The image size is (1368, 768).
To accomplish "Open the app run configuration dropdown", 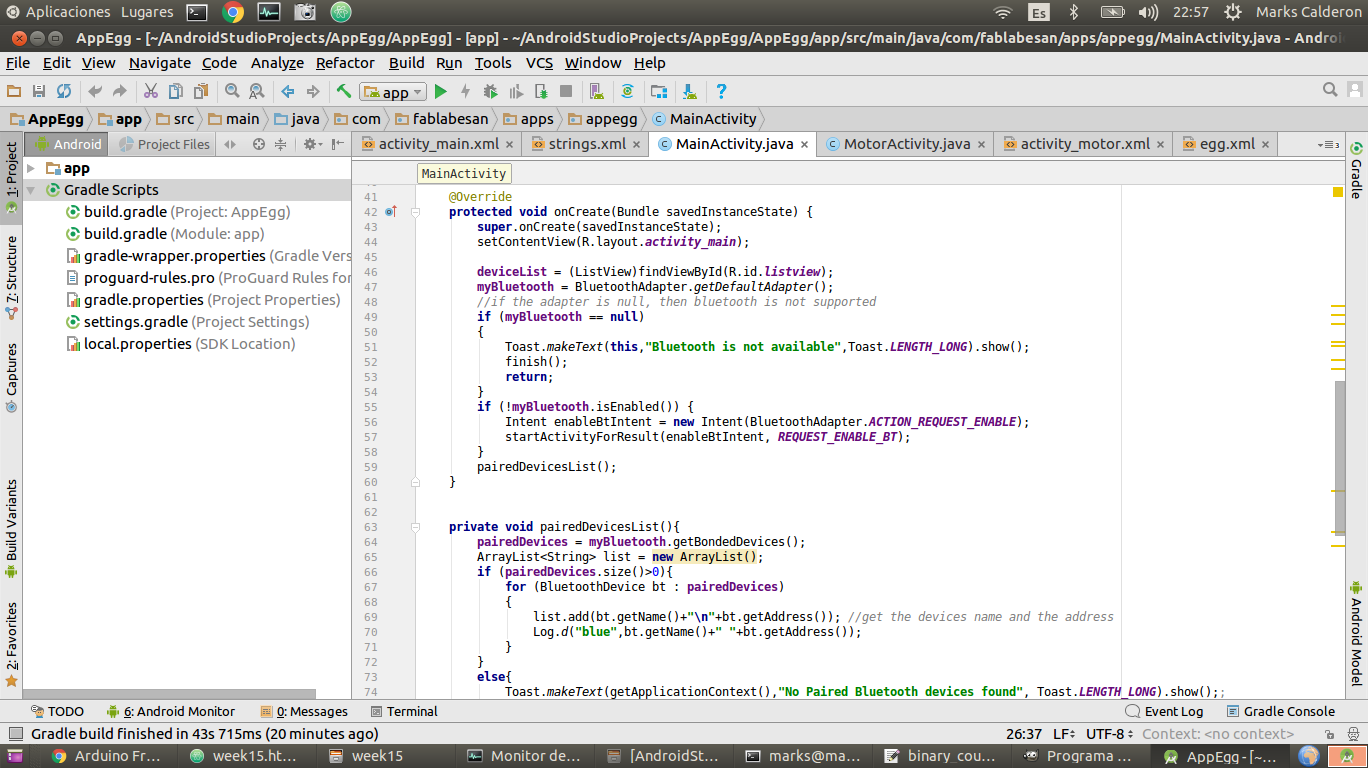I will click(394, 92).
